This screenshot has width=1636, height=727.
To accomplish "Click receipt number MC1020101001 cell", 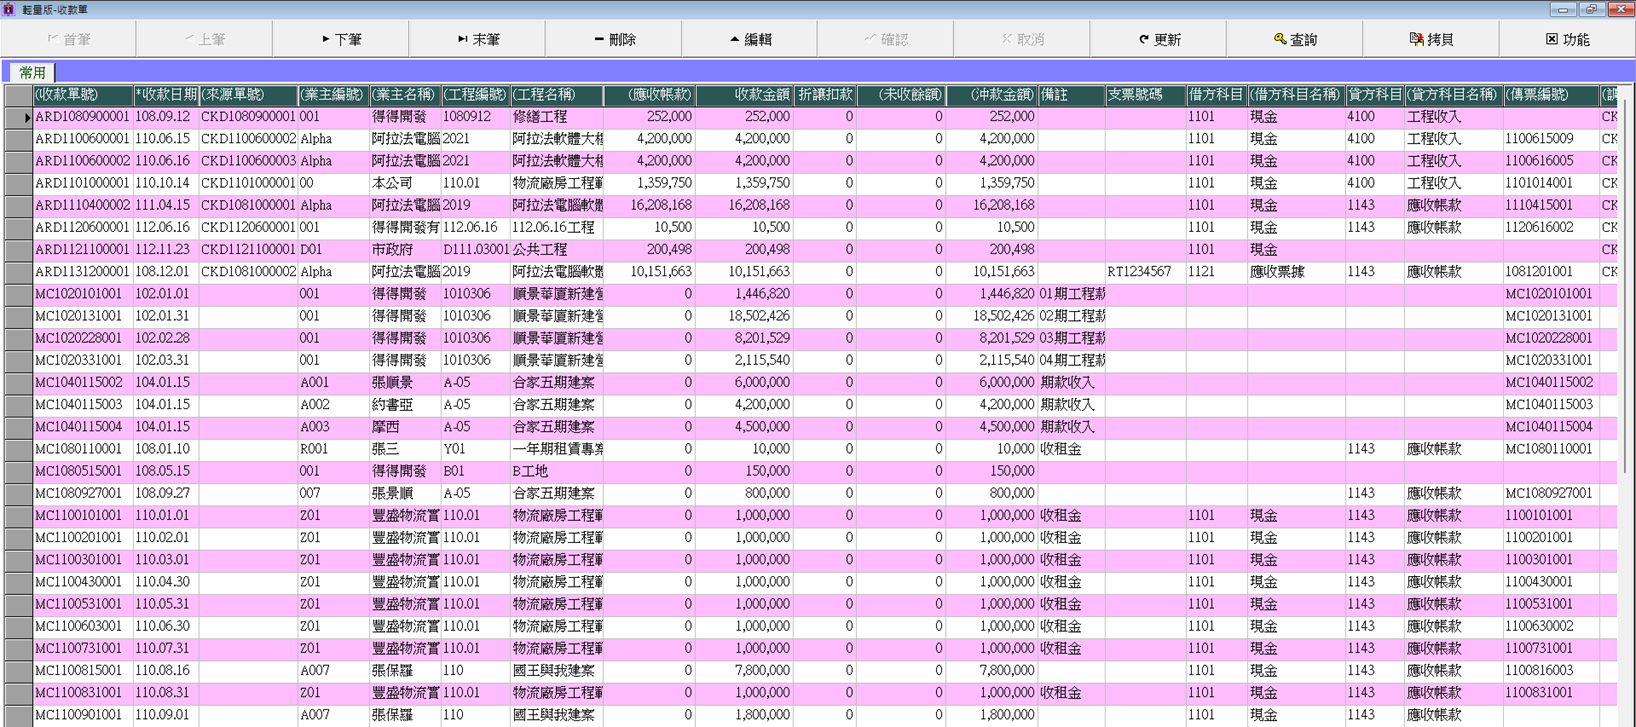I will coord(82,294).
